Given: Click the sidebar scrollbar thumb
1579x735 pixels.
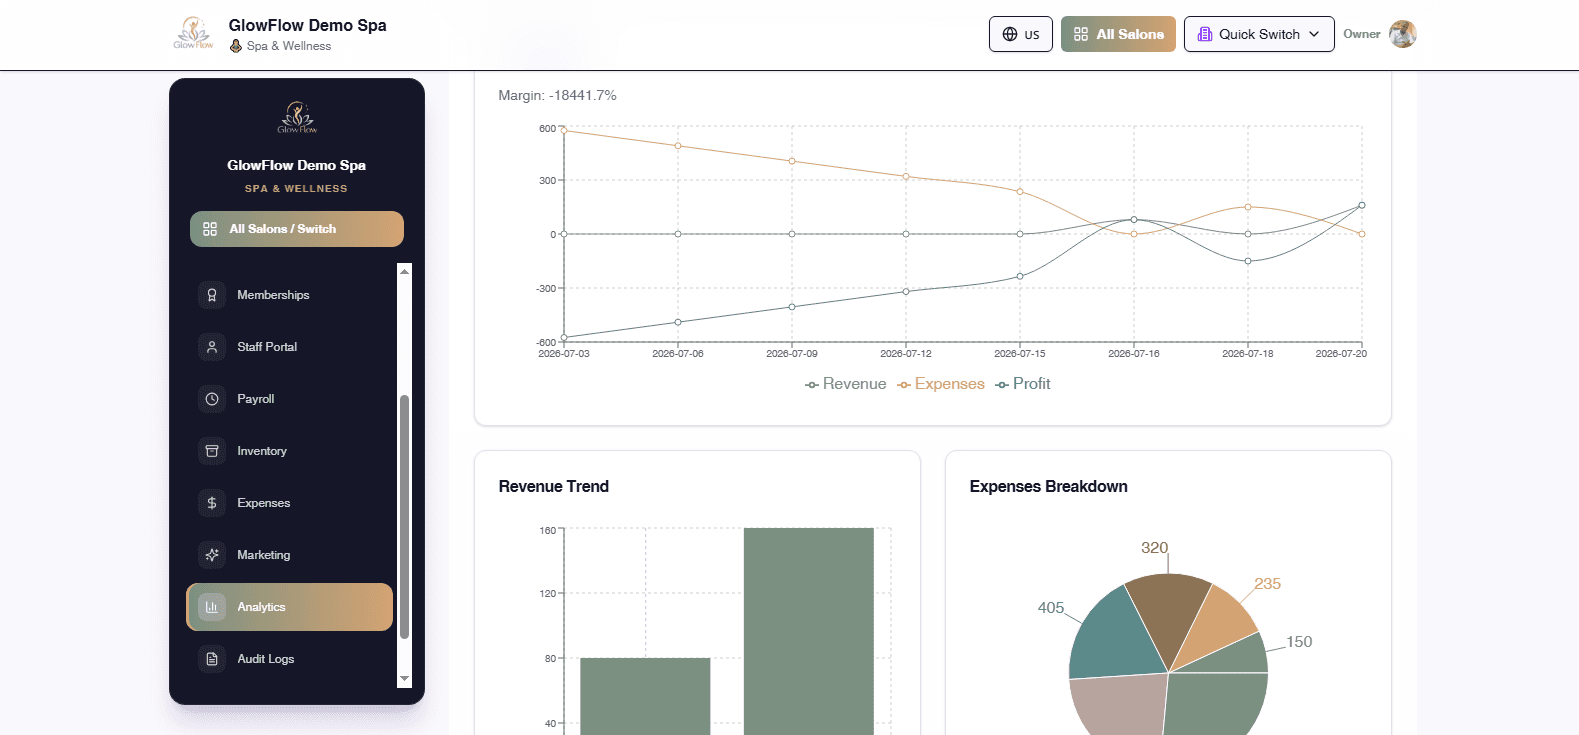Looking at the screenshot, I should [404, 517].
